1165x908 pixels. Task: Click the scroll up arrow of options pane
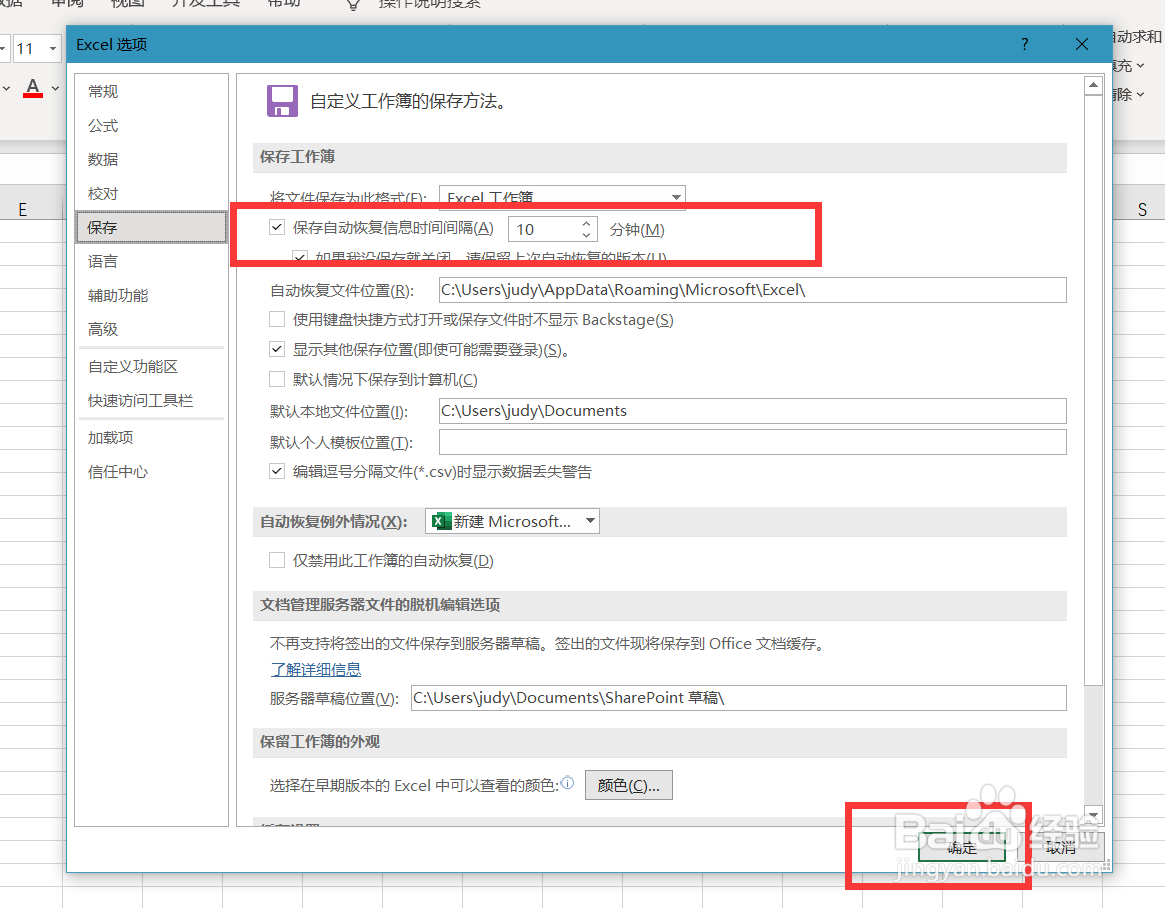[1093, 85]
